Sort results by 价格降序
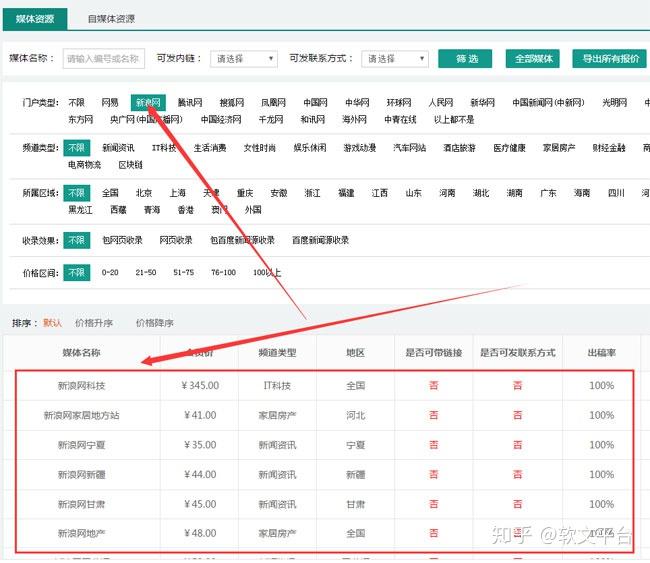Image resolution: width=650 pixels, height=563 pixels. (155, 323)
